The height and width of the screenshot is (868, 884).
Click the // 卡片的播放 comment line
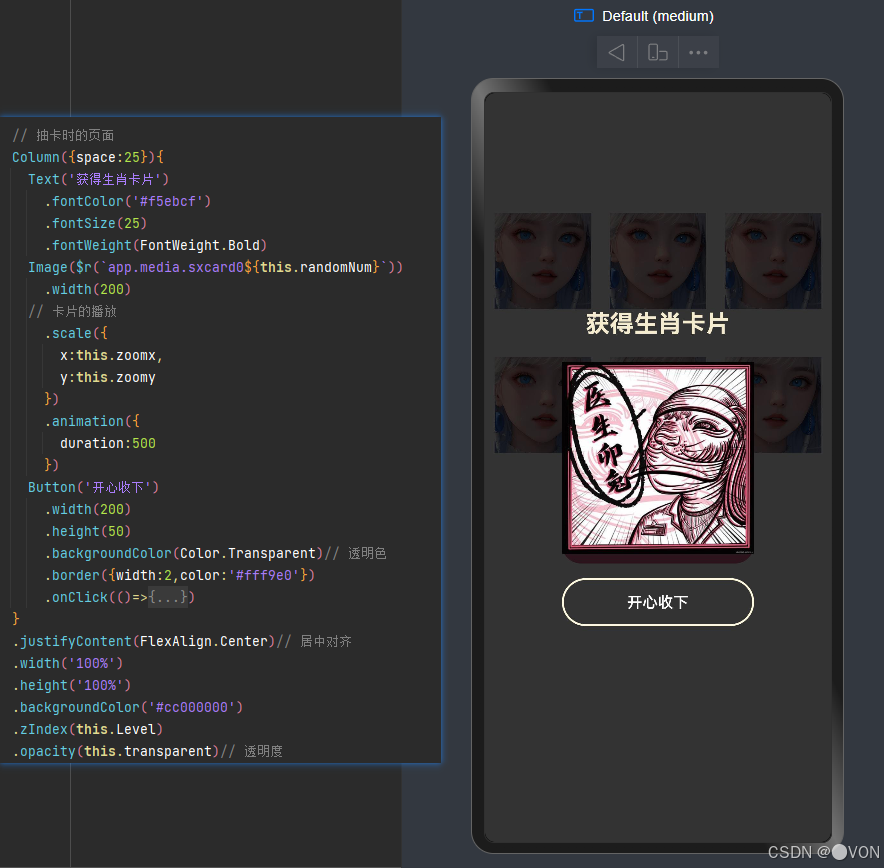point(72,311)
